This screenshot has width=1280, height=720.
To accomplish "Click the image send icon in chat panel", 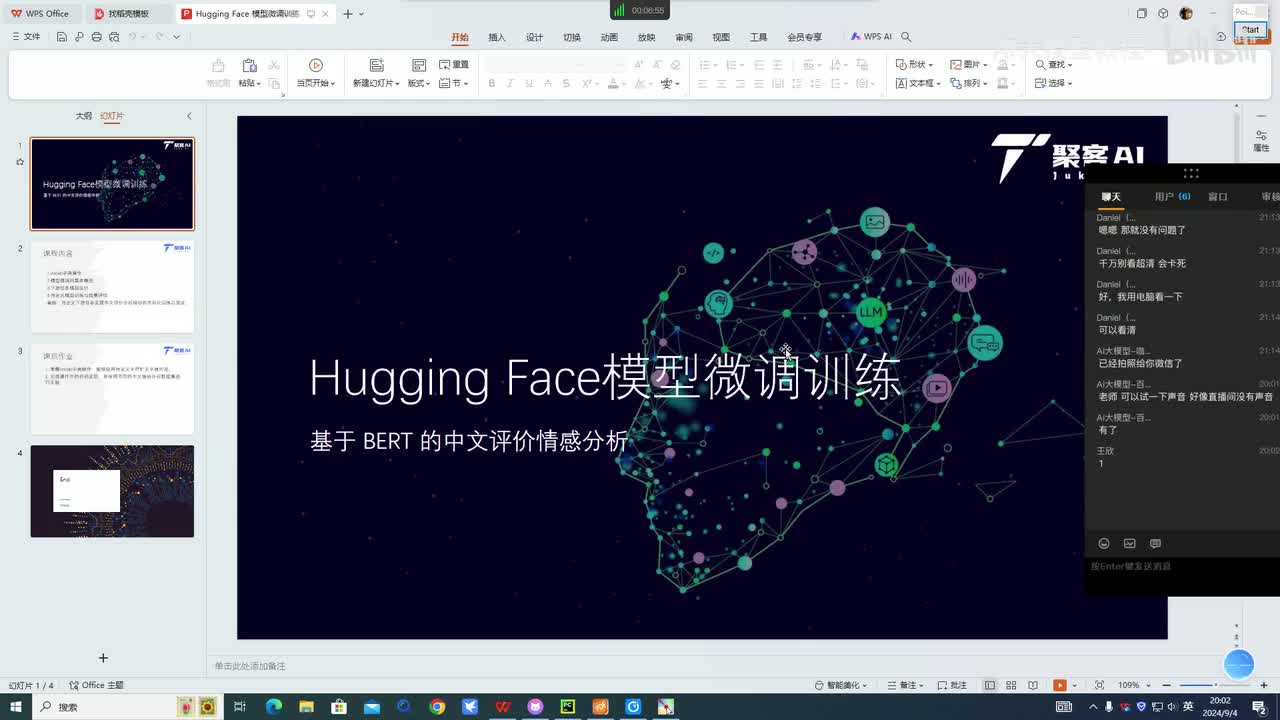I will coord(1130,544).
